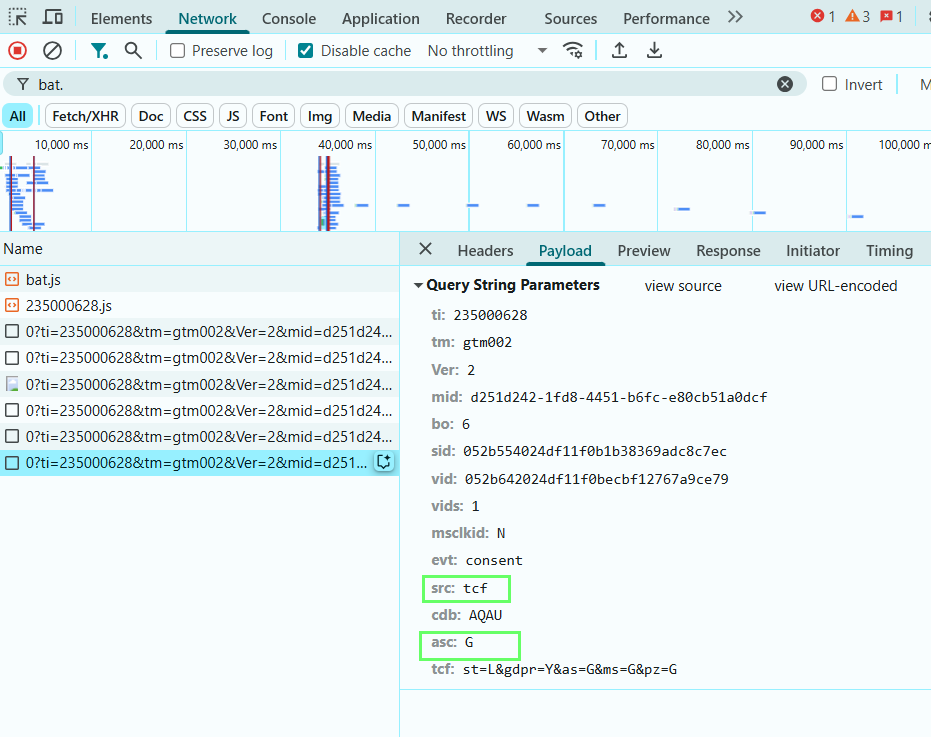This screenshot has height=737, width=931.
Task: Filter by Media requests
Action: click(372, 116)
